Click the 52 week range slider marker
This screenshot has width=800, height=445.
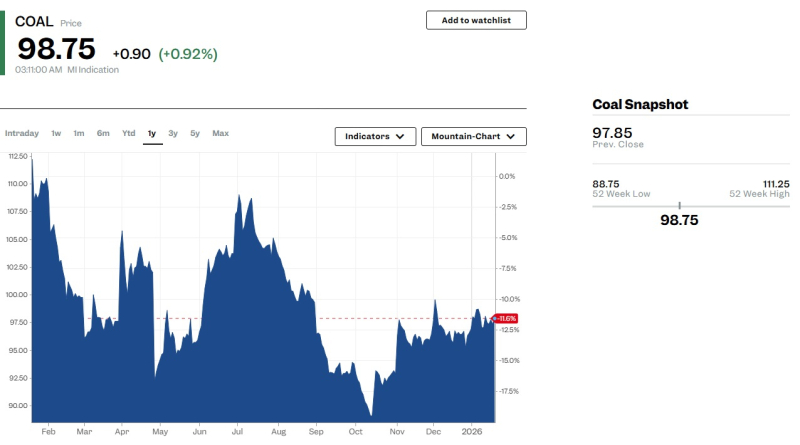pos(679,206)
